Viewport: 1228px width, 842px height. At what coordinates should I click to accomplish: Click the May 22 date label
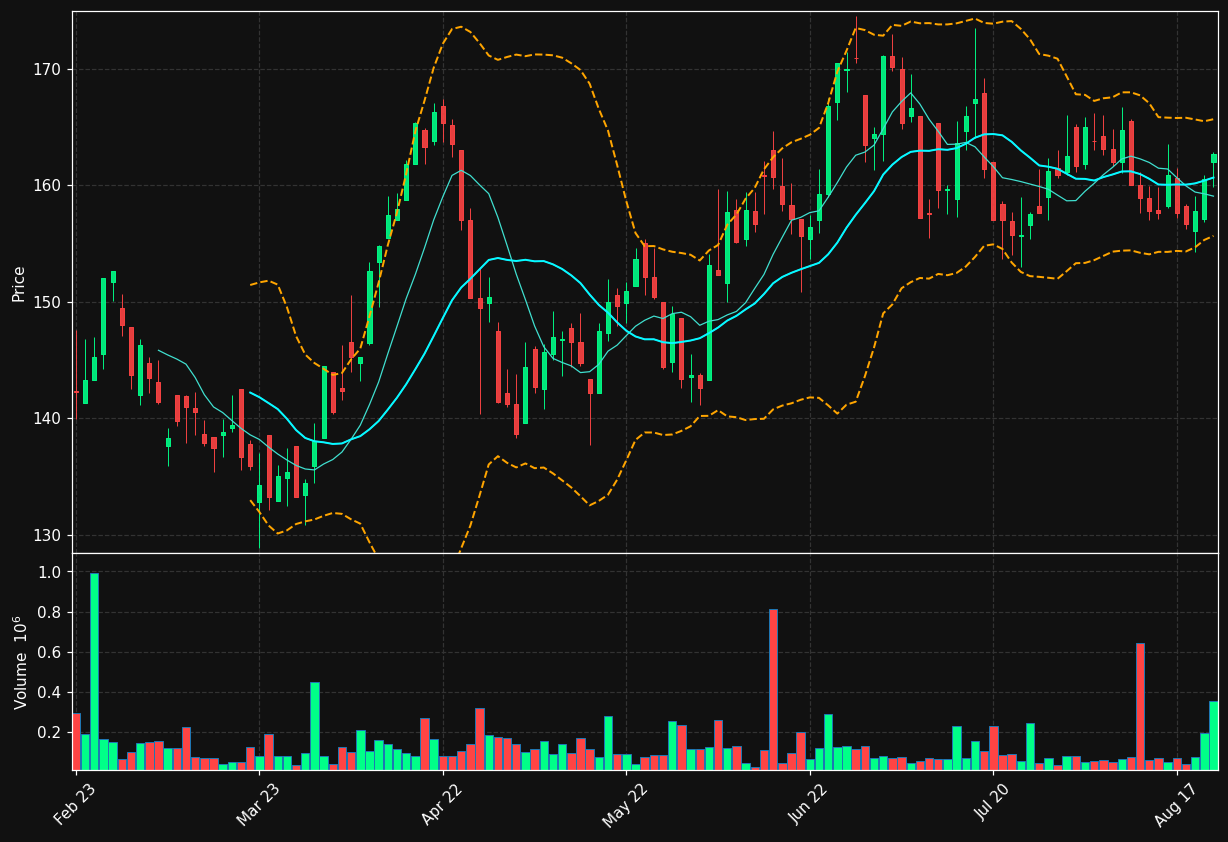tap(626, 803)
